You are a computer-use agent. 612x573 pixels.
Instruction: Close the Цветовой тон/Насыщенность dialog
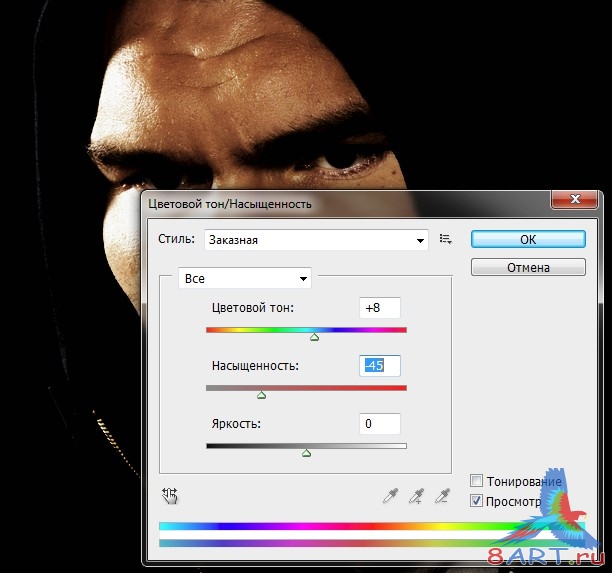coord(574,199)
